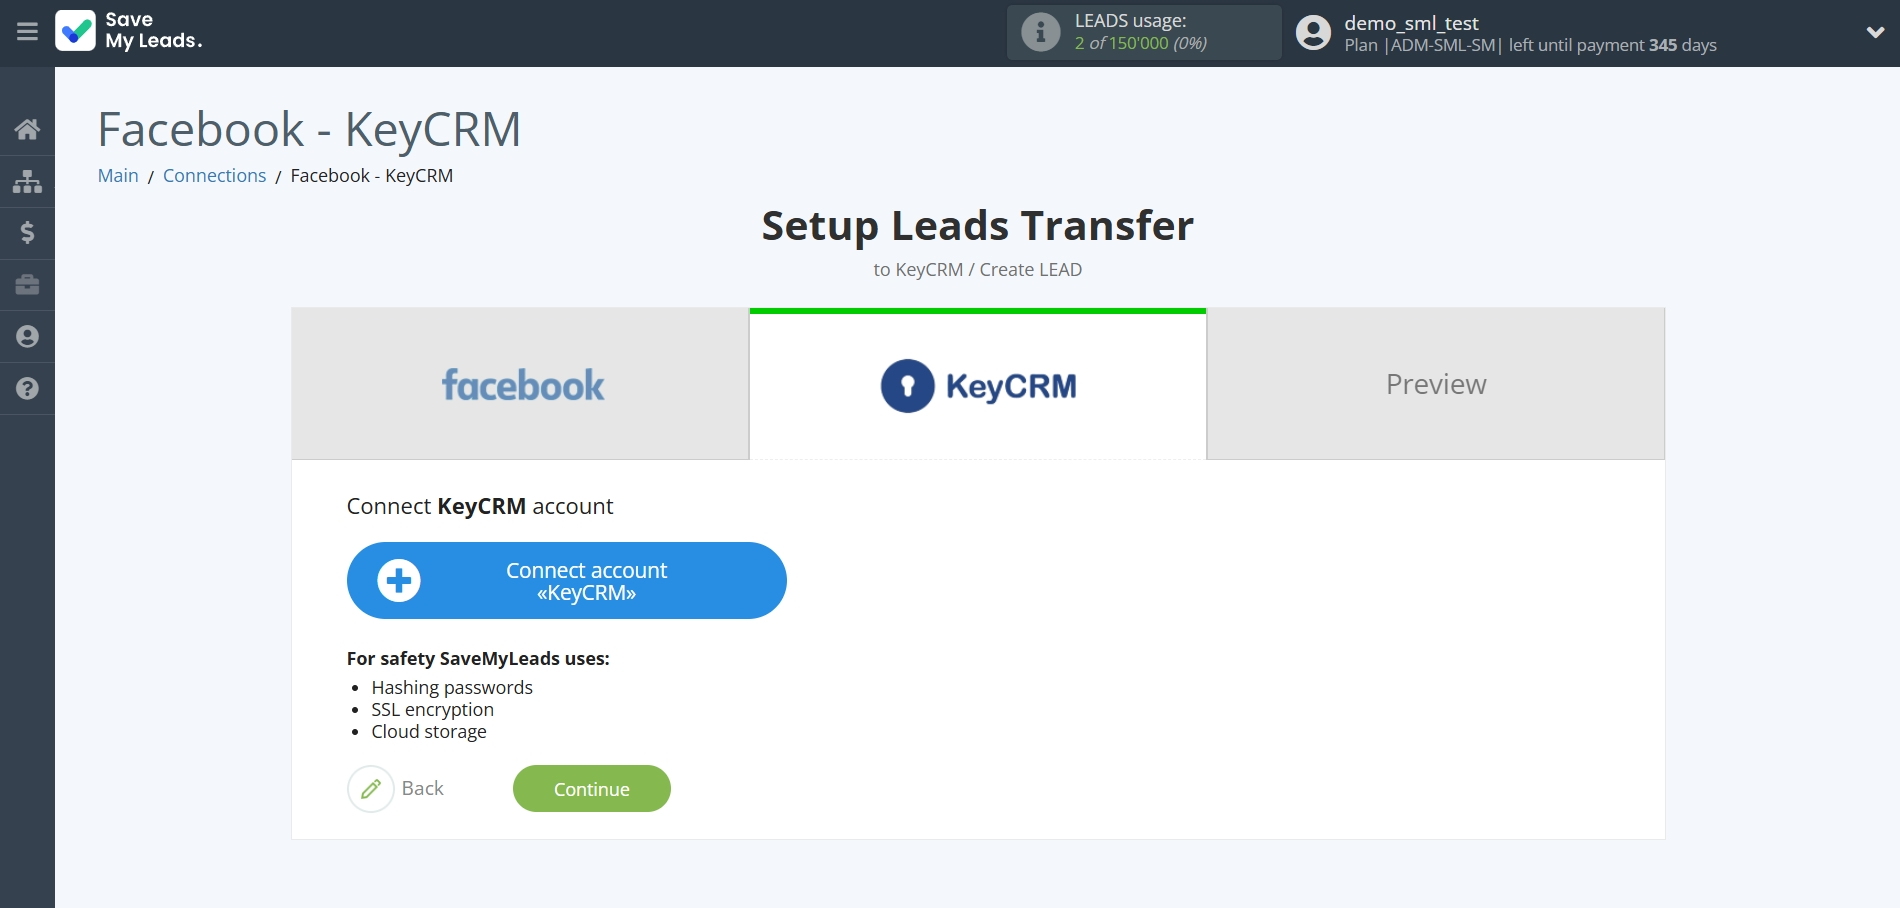Image resolution: width=1900 pixels, height=908 pixels.
Task: Open the Help question mark icon
Action: click(x=27, y=389)
